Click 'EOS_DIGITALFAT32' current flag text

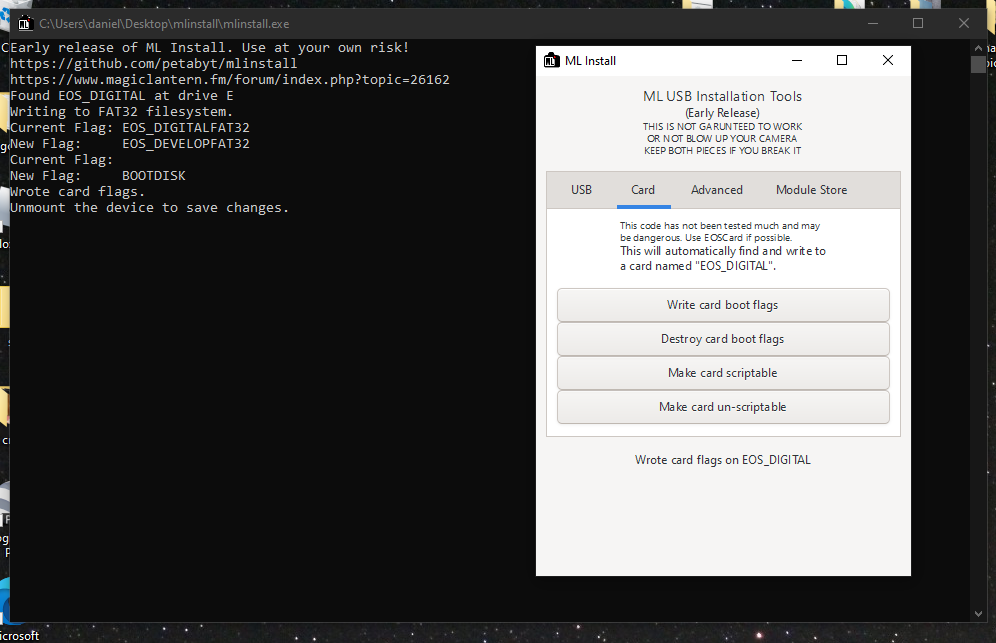(186, 128)
